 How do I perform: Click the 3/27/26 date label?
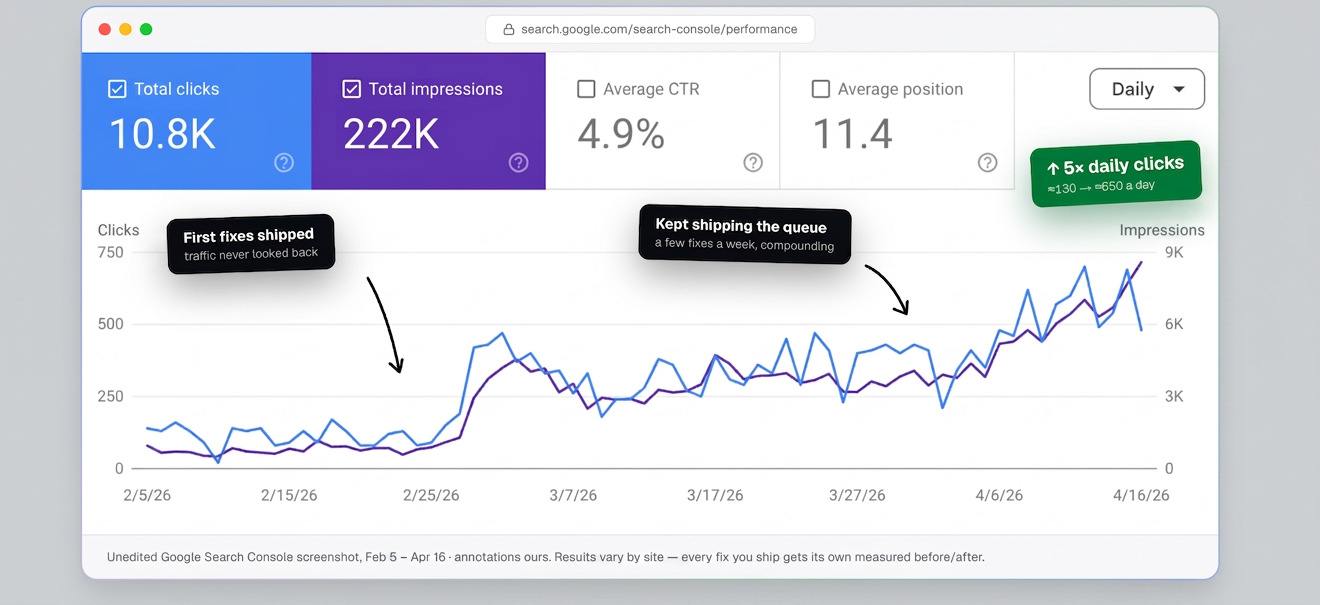[x=857, y=495]
